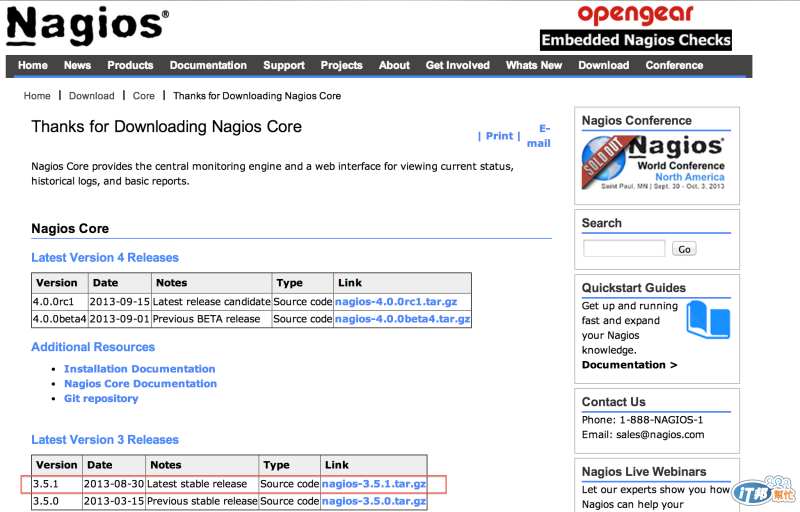Open the Support menu item
Viewport: 800px width, 512px height.
(x=284, y=65)
